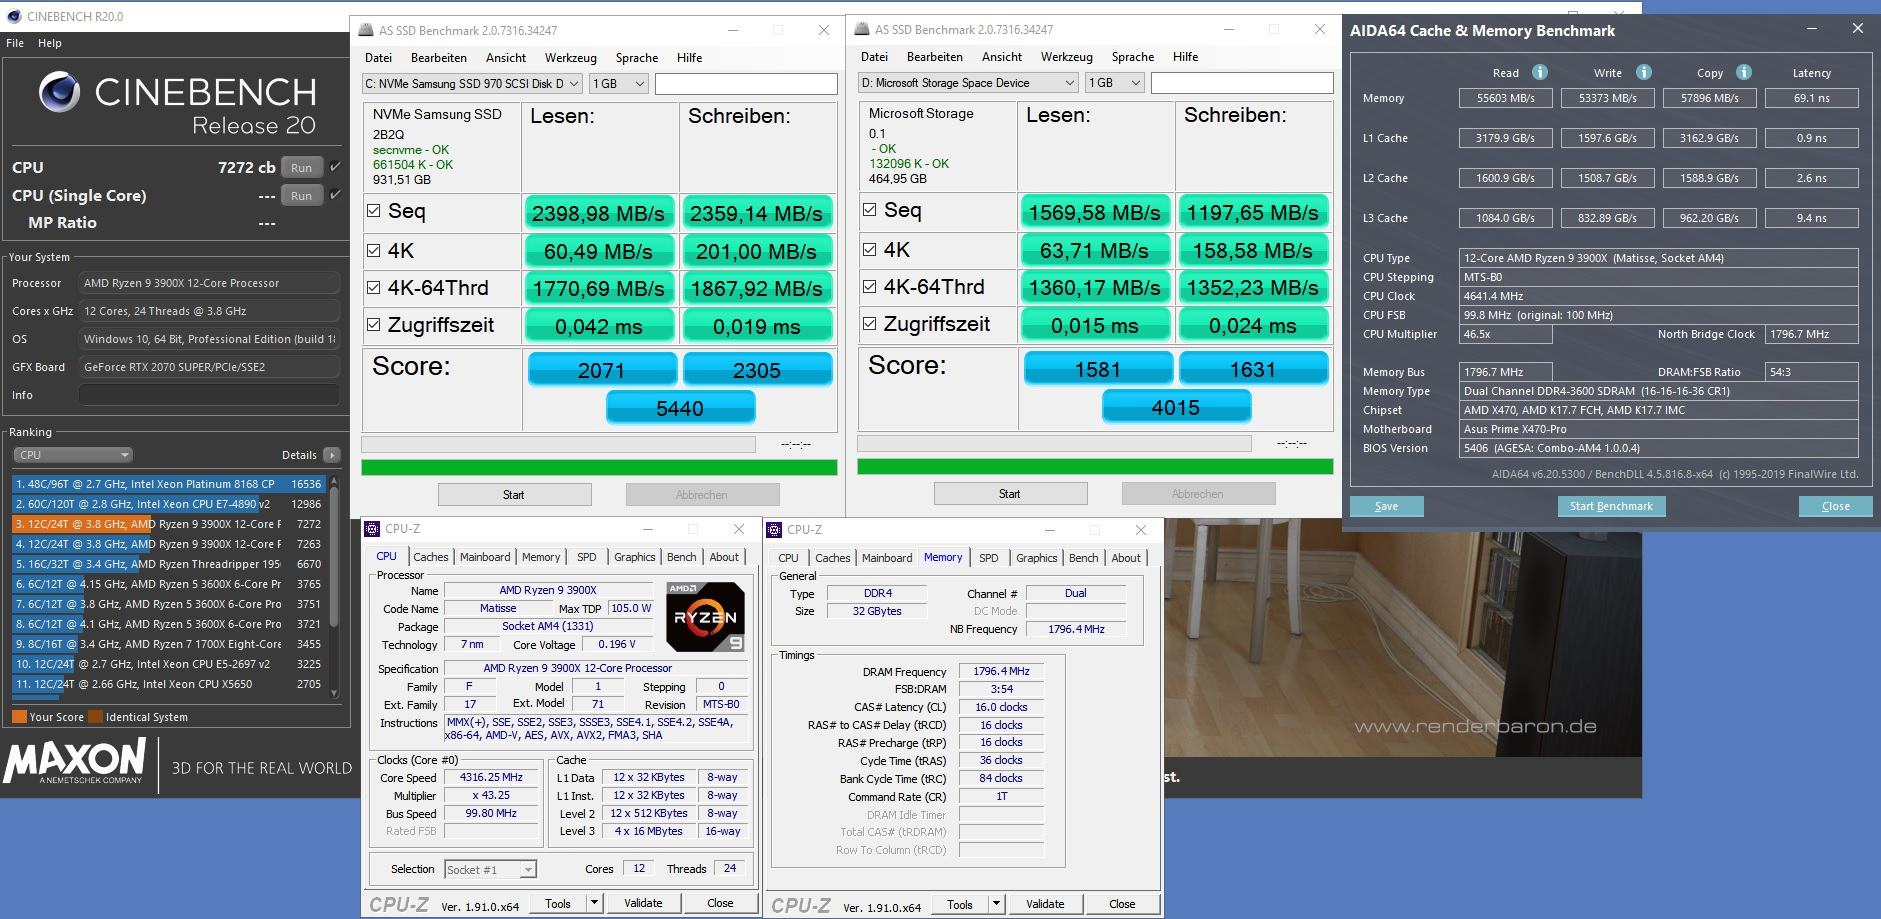1881x919 pixels.
Task: Click Start Benchmark in AIDA64
Action: pos(1611,506)
